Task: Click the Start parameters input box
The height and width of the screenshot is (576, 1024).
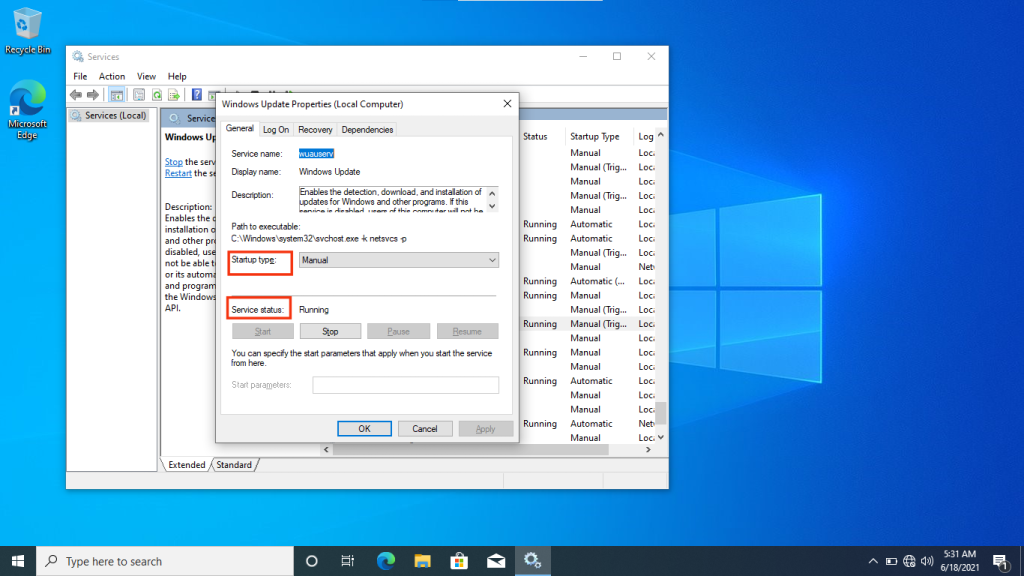Action: coord(406,385)
